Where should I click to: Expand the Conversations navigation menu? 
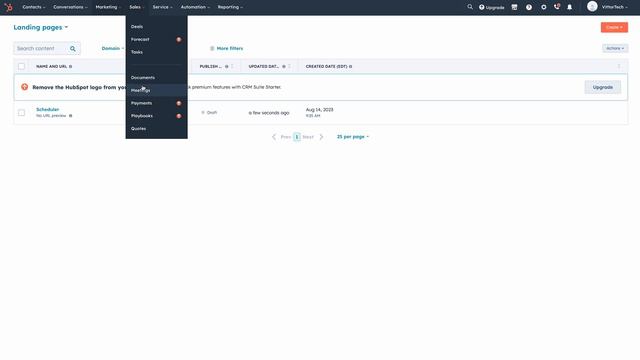pos(70,7)
